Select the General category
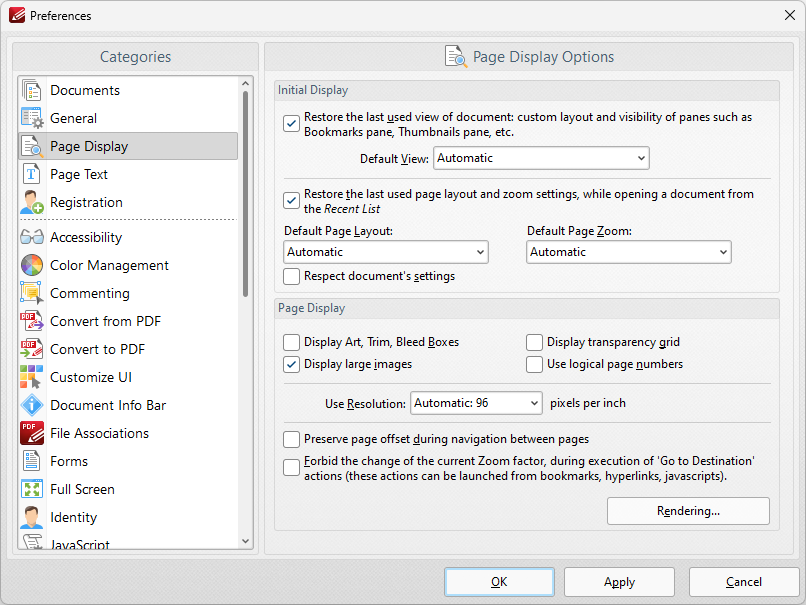The width and height of the screenshot is (806, 605). (x=129, y=118)
